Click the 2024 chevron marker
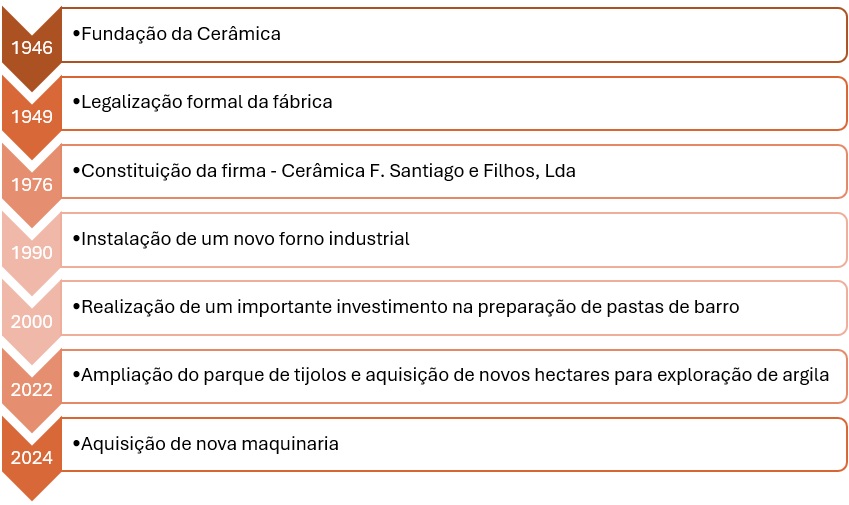The width and height of the screenshot is (849, 505). click(x=31, y=457)
